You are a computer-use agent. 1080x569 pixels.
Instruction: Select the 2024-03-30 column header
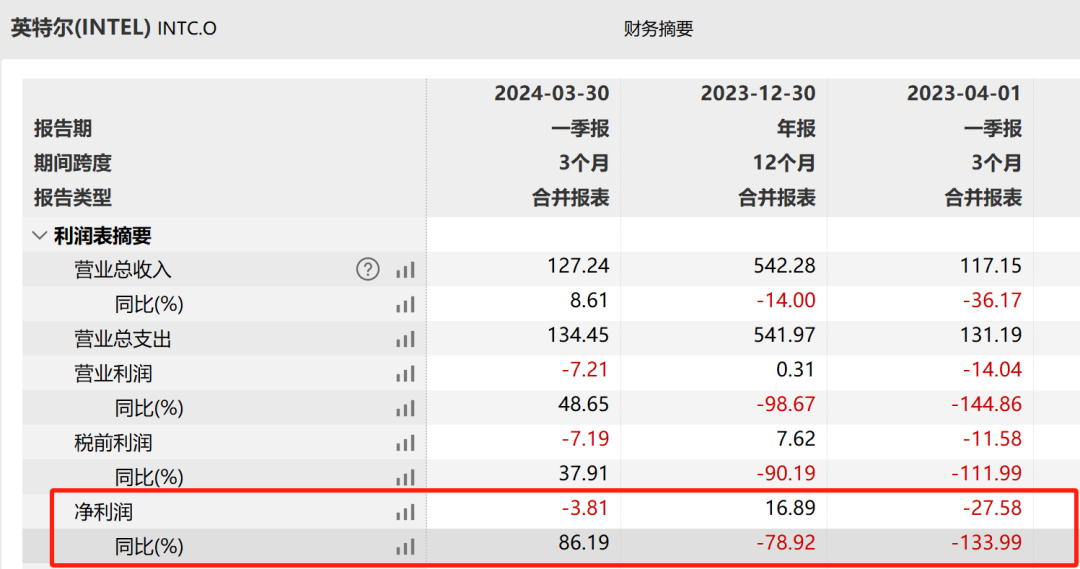click(x=551, y=93)
